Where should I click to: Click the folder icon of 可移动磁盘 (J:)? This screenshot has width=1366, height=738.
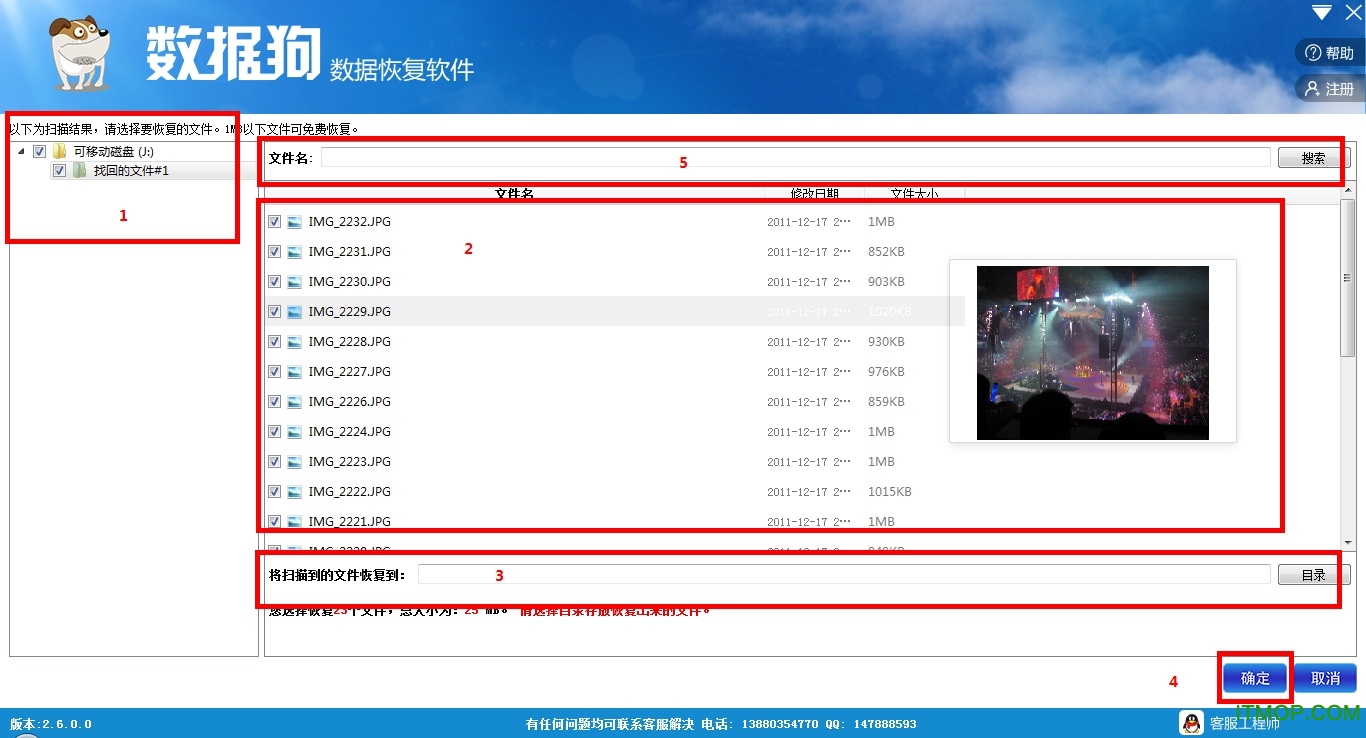tap(57, 150)
